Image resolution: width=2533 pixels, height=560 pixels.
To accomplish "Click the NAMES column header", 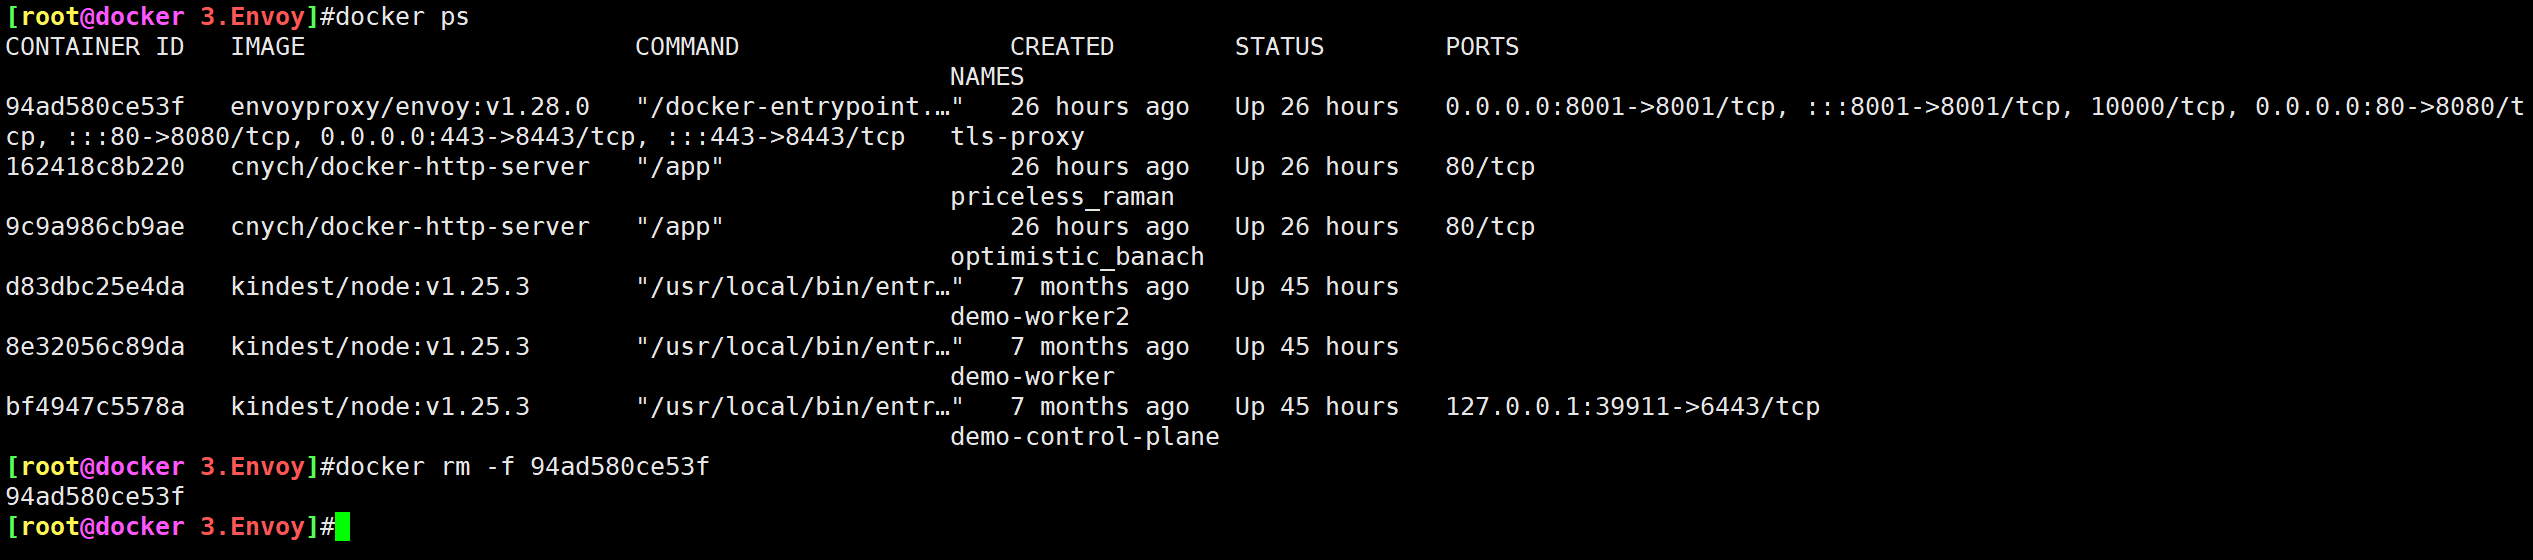I will click(x=987, y=77).
